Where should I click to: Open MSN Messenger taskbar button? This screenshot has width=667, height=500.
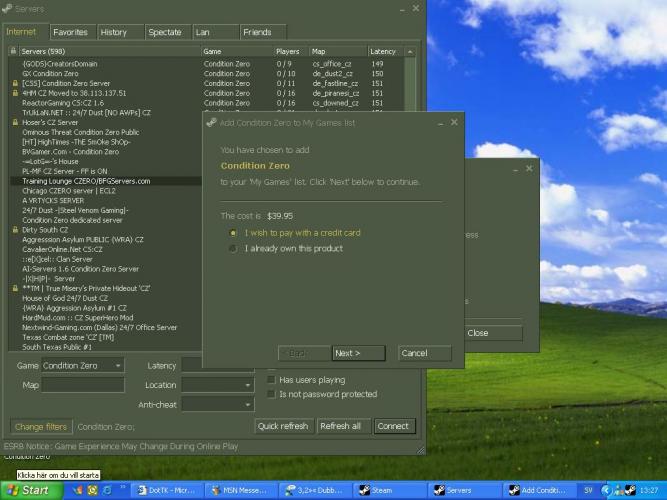[241, 490]
